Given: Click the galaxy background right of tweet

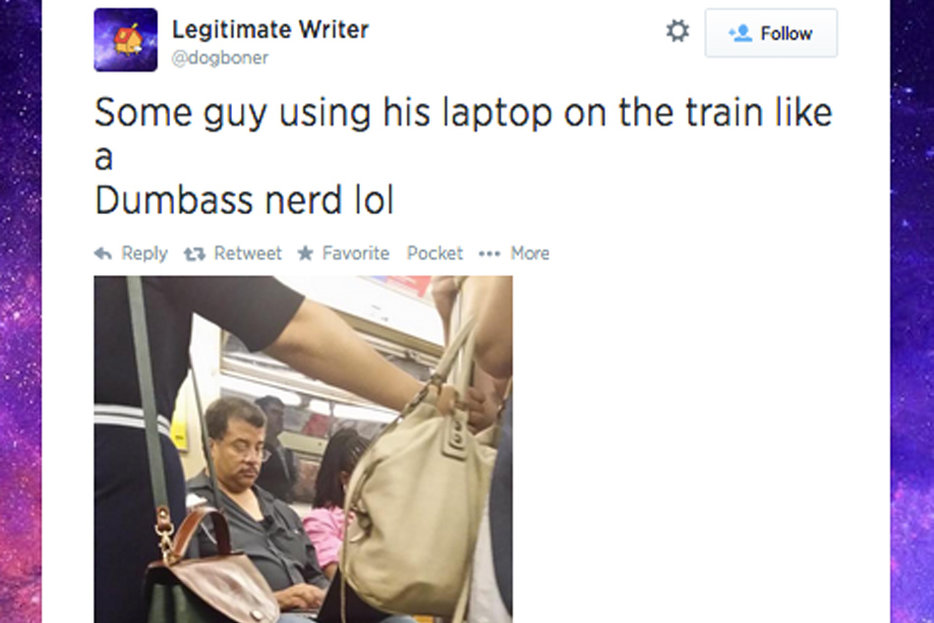Looking at the screenshot, I should (x=912, y=312).
